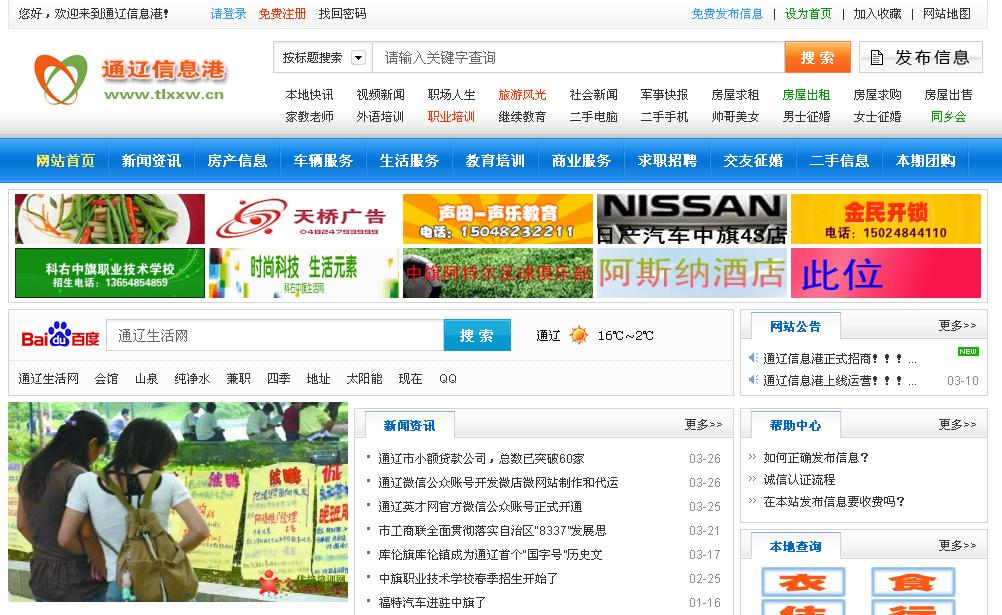Screen dimensions: 1002x615
Task: Open the 房产信息 navigation menu item
Action: (x=237, y=161)
